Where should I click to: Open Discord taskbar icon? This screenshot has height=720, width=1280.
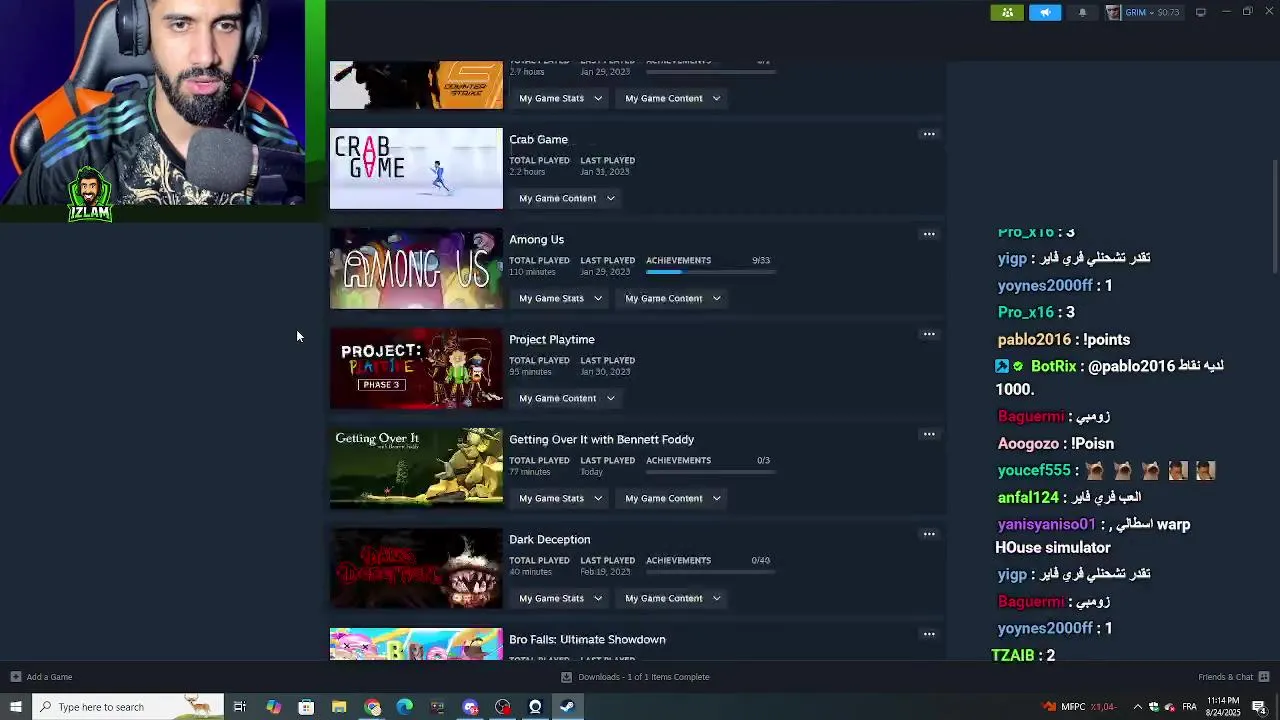(470, 707)
